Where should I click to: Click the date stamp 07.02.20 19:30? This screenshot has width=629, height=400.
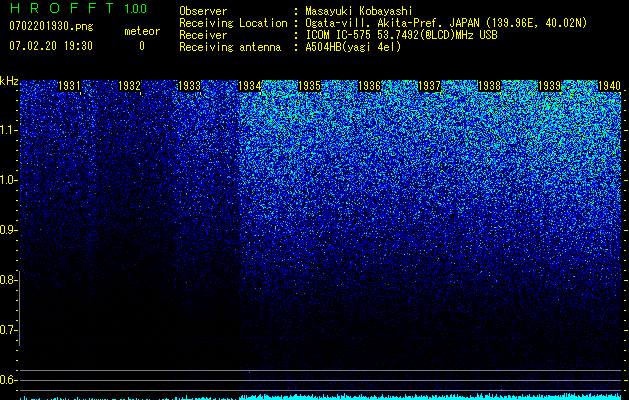click(x=51, y=46)
